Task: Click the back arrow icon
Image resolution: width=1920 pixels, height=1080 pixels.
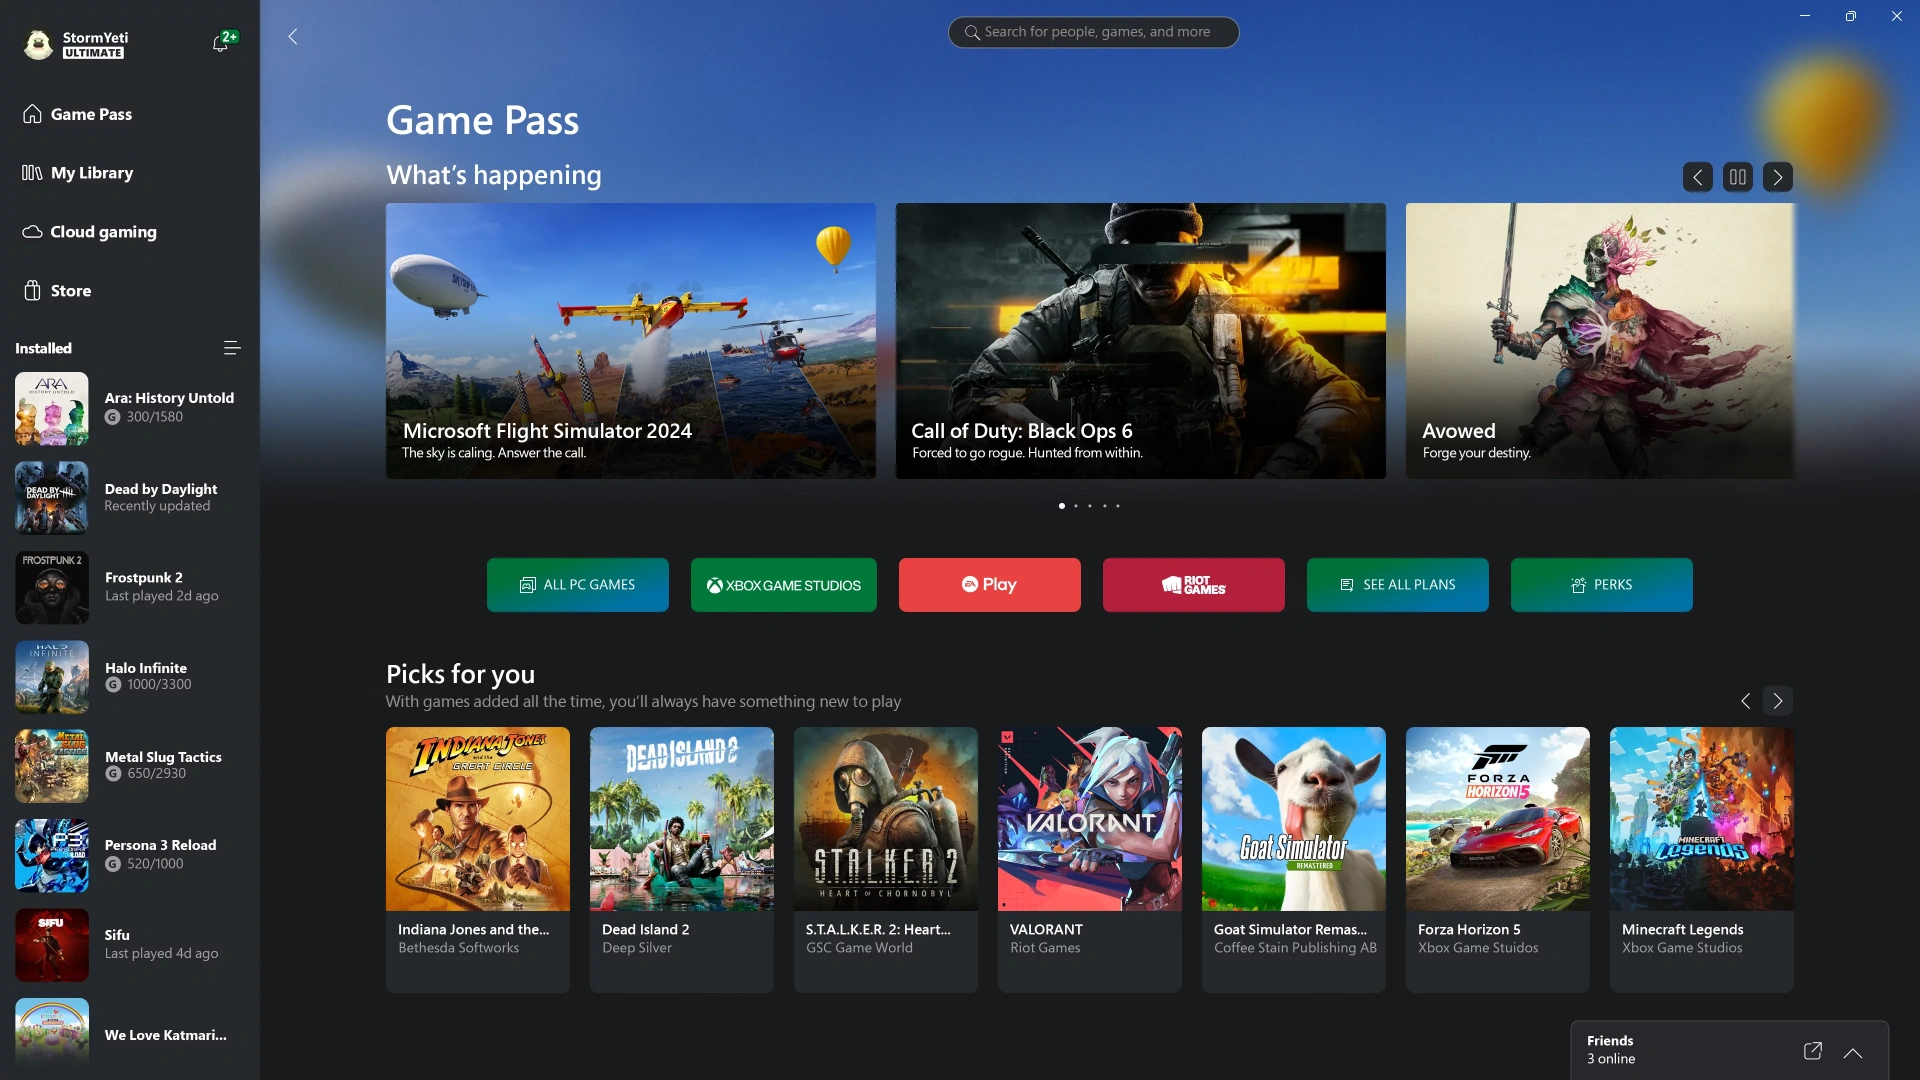Action: [293, 37]
